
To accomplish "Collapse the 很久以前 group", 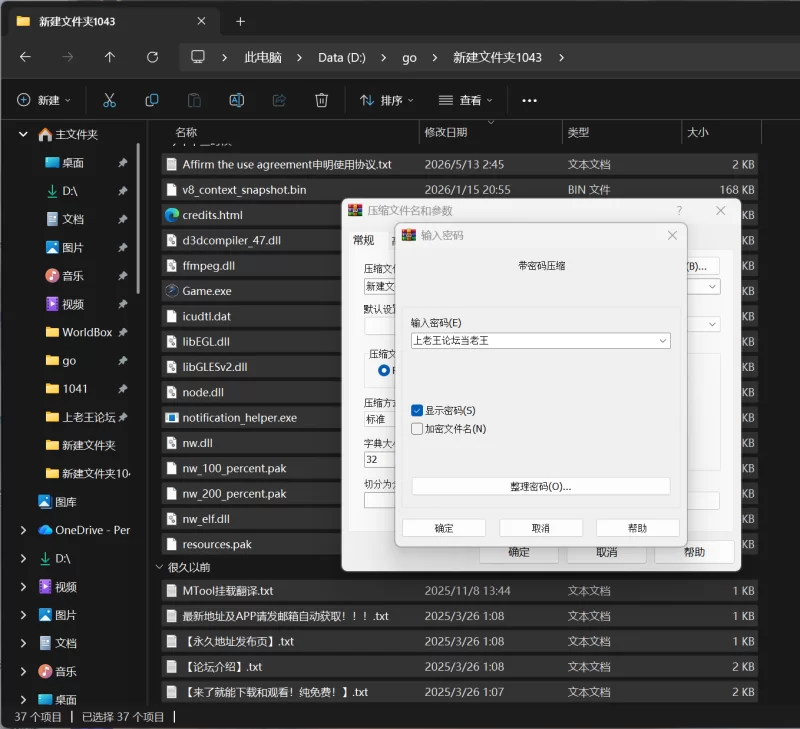I will (x=159, y=567).
